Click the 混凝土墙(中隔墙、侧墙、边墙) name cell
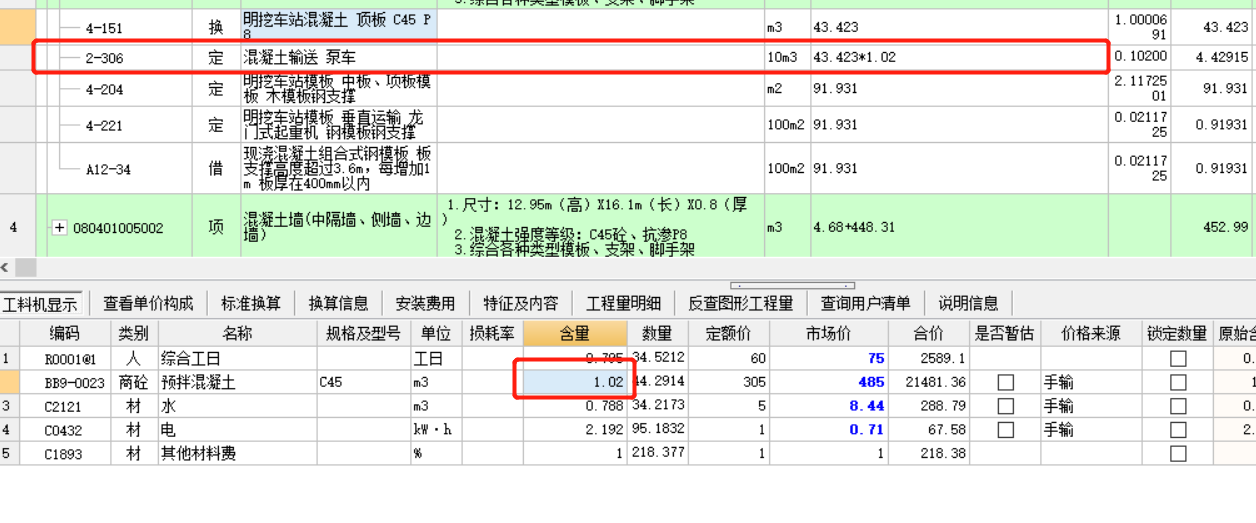Viewport: 1256px width, 523px height. (338, 228)
